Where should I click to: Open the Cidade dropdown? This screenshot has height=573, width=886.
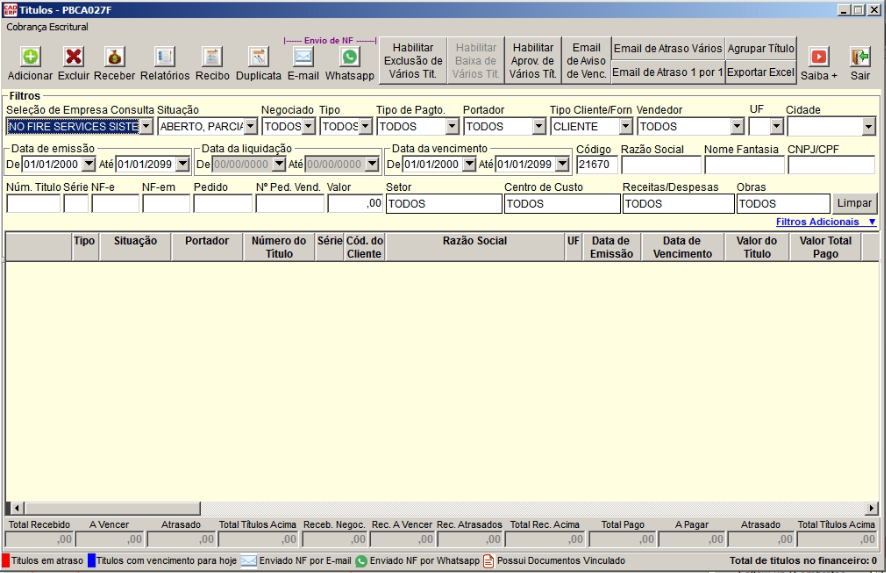click(869, 127)
